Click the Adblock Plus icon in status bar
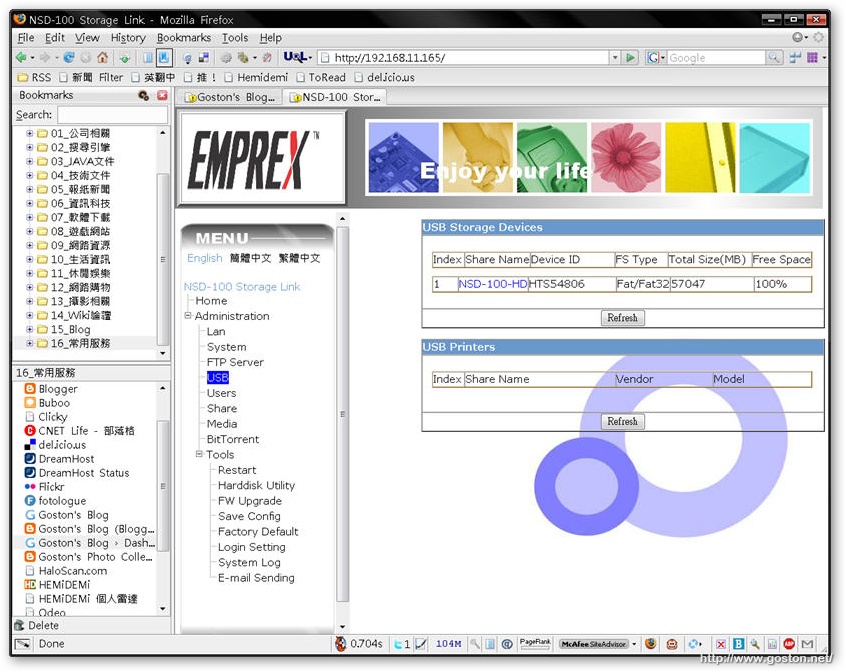 789,644
